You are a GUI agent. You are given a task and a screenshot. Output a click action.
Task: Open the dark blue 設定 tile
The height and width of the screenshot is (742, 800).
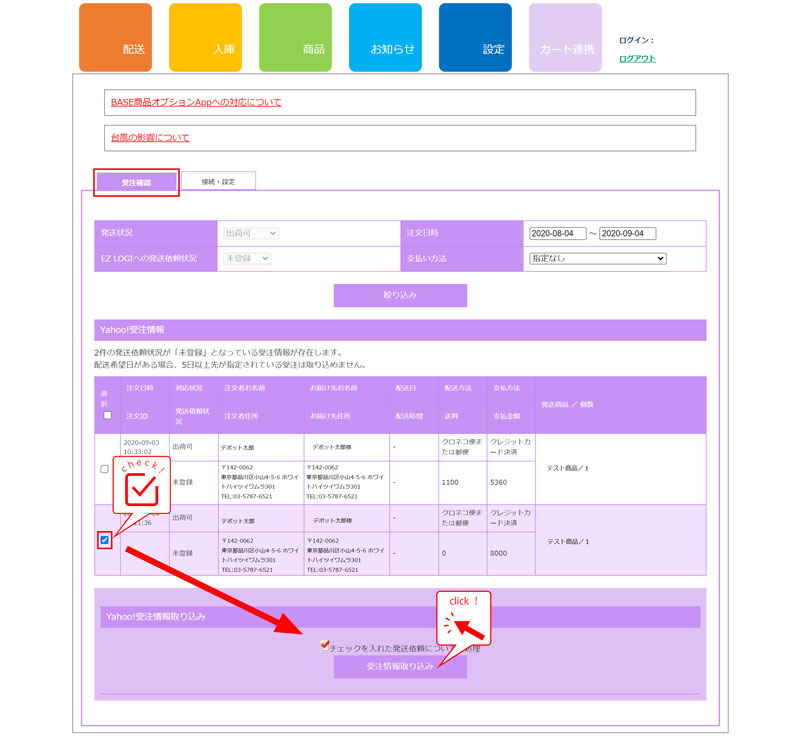[475, 38]
